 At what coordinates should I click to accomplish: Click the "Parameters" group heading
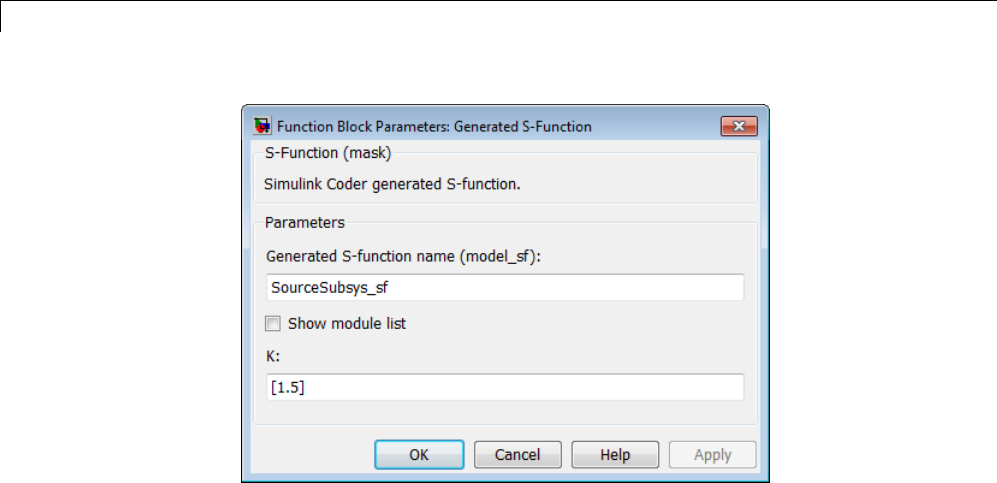pyautogui.click(x=305, y=222)
